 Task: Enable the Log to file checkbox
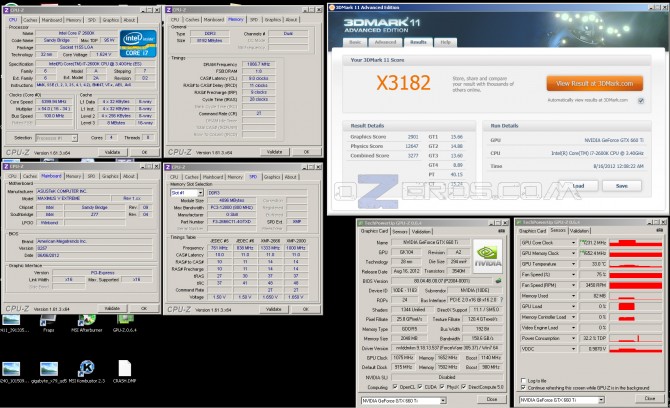523,380
